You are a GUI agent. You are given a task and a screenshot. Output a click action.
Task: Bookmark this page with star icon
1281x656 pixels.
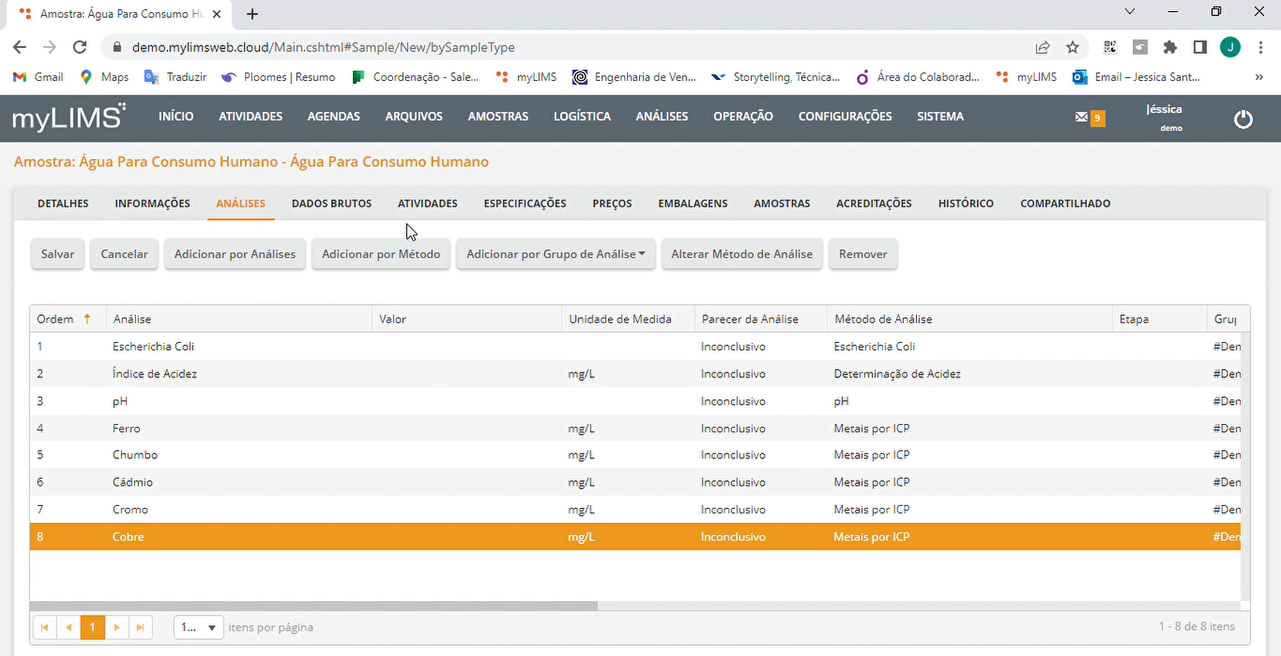(1072, 47)
